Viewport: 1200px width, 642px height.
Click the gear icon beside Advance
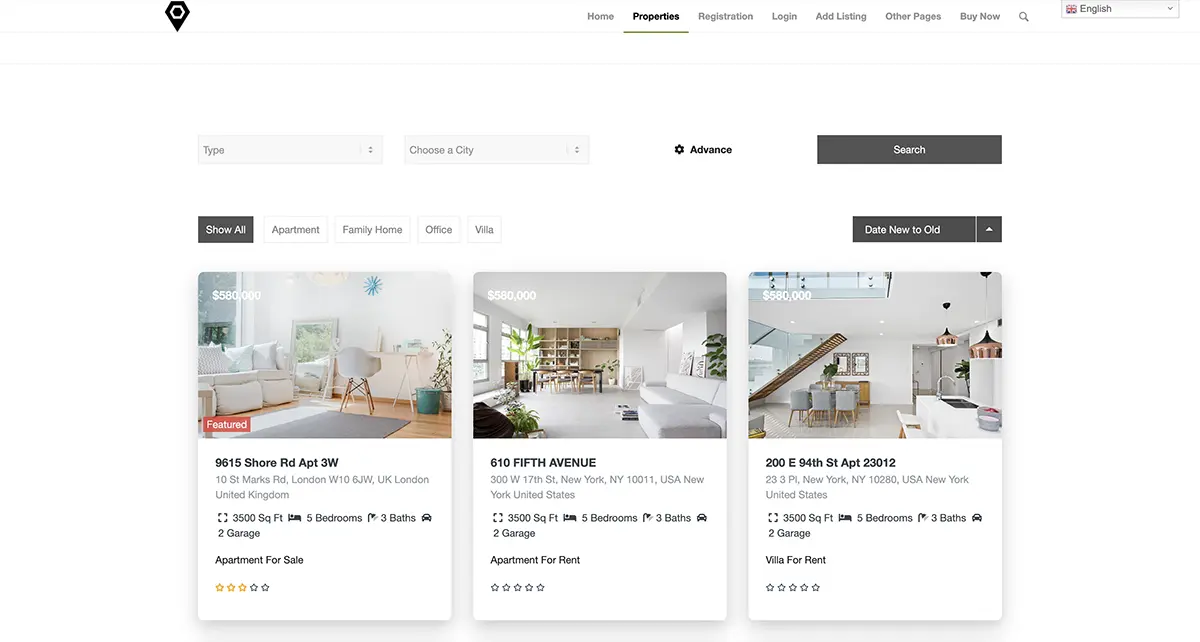click(x=680, y=150)
